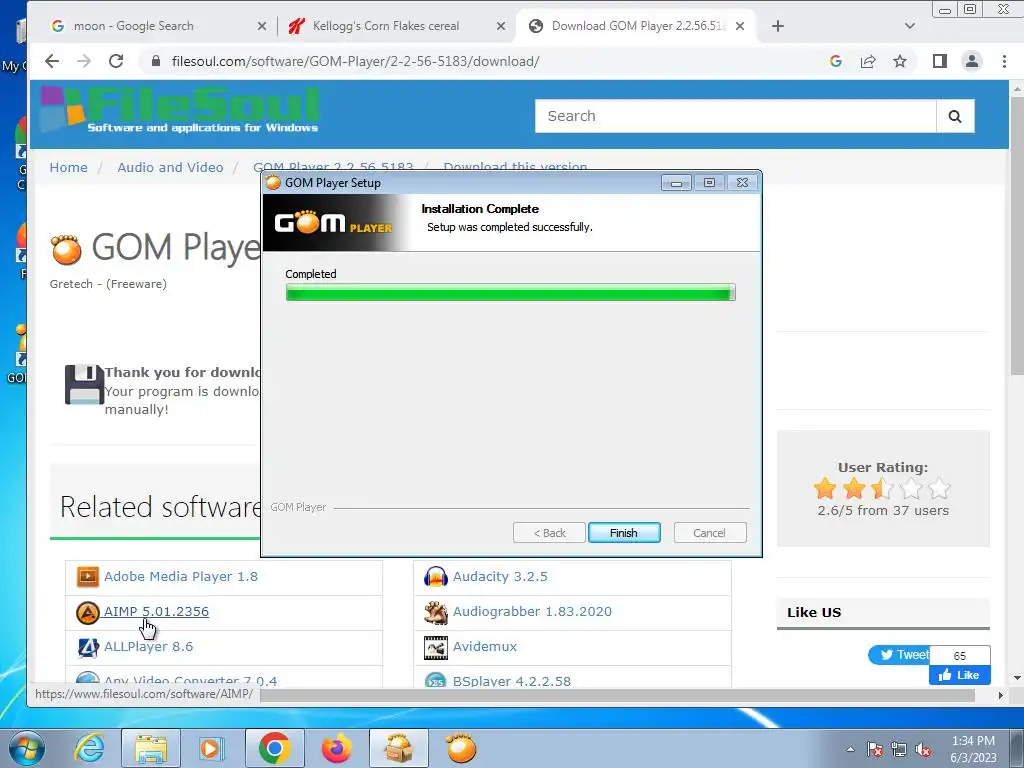Click the address bar URL
This screenshot has height=768, width=1024.
[355, 61]
